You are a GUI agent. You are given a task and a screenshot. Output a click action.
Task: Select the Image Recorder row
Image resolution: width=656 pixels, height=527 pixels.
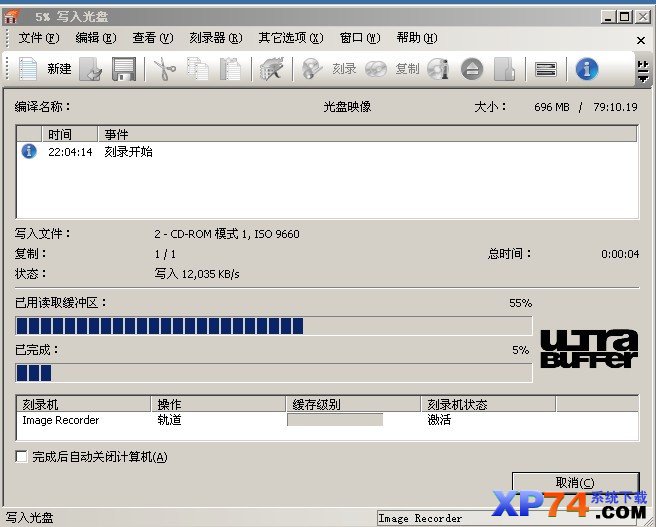click(x=327, y=420)
